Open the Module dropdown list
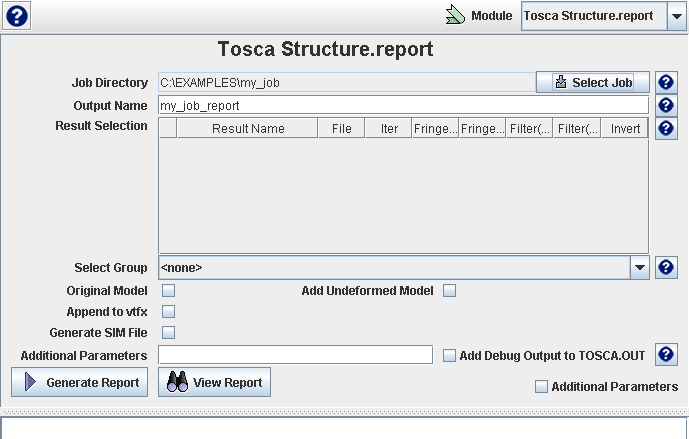This screenshot has height=439, width=689. coord(676,16)
